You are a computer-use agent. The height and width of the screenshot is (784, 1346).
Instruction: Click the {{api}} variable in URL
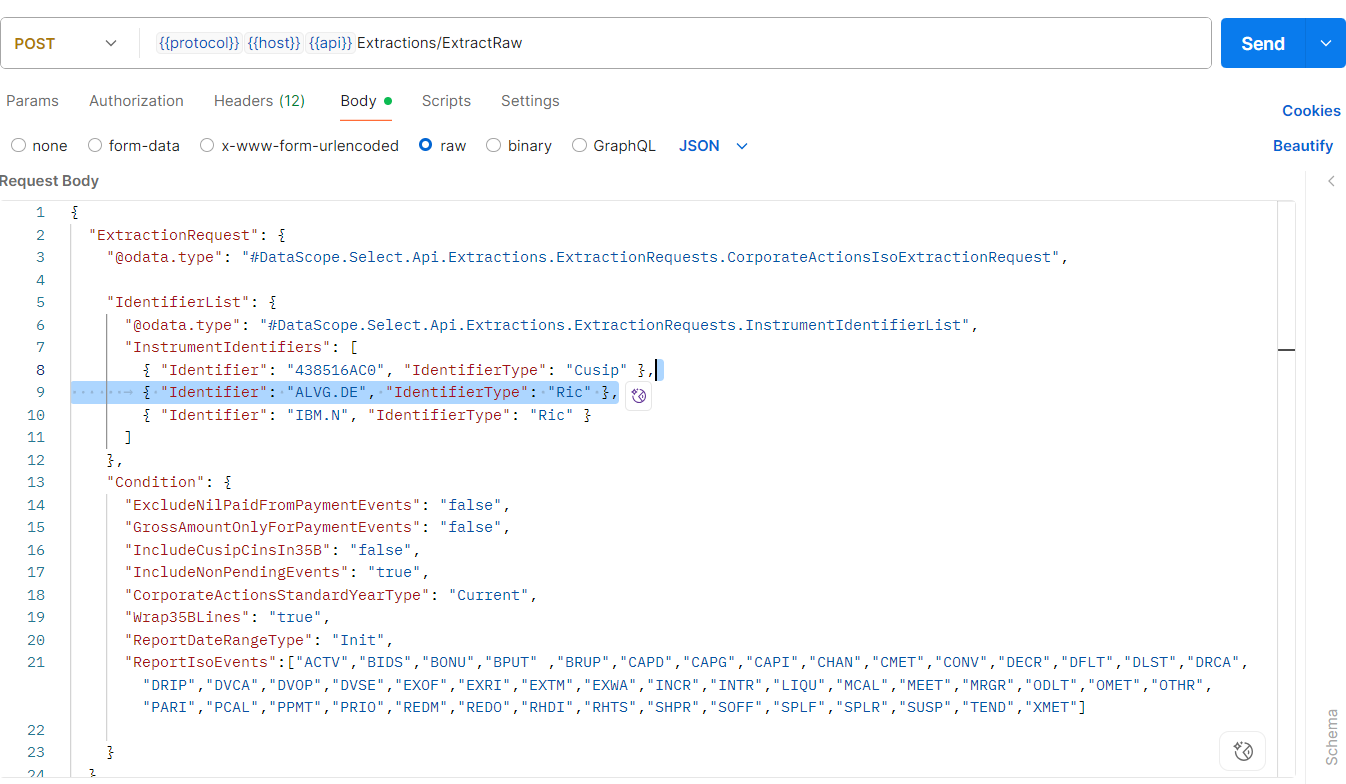330,43
